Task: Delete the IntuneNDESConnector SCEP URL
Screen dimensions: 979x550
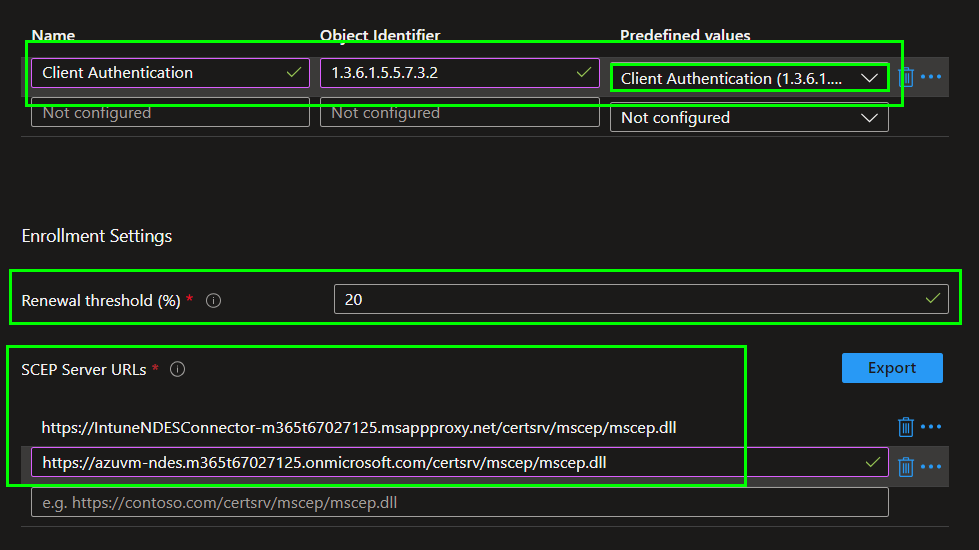Action: click(906, 427)
